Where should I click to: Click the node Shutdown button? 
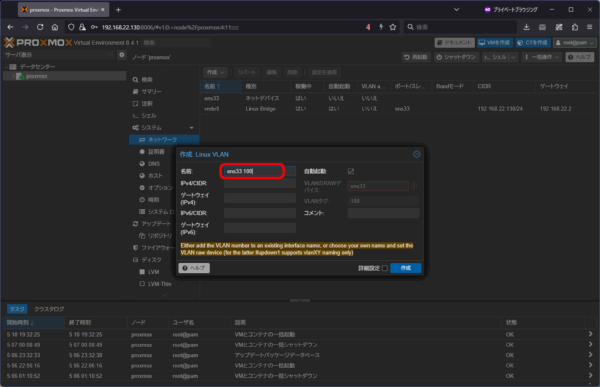coord(456,57)
